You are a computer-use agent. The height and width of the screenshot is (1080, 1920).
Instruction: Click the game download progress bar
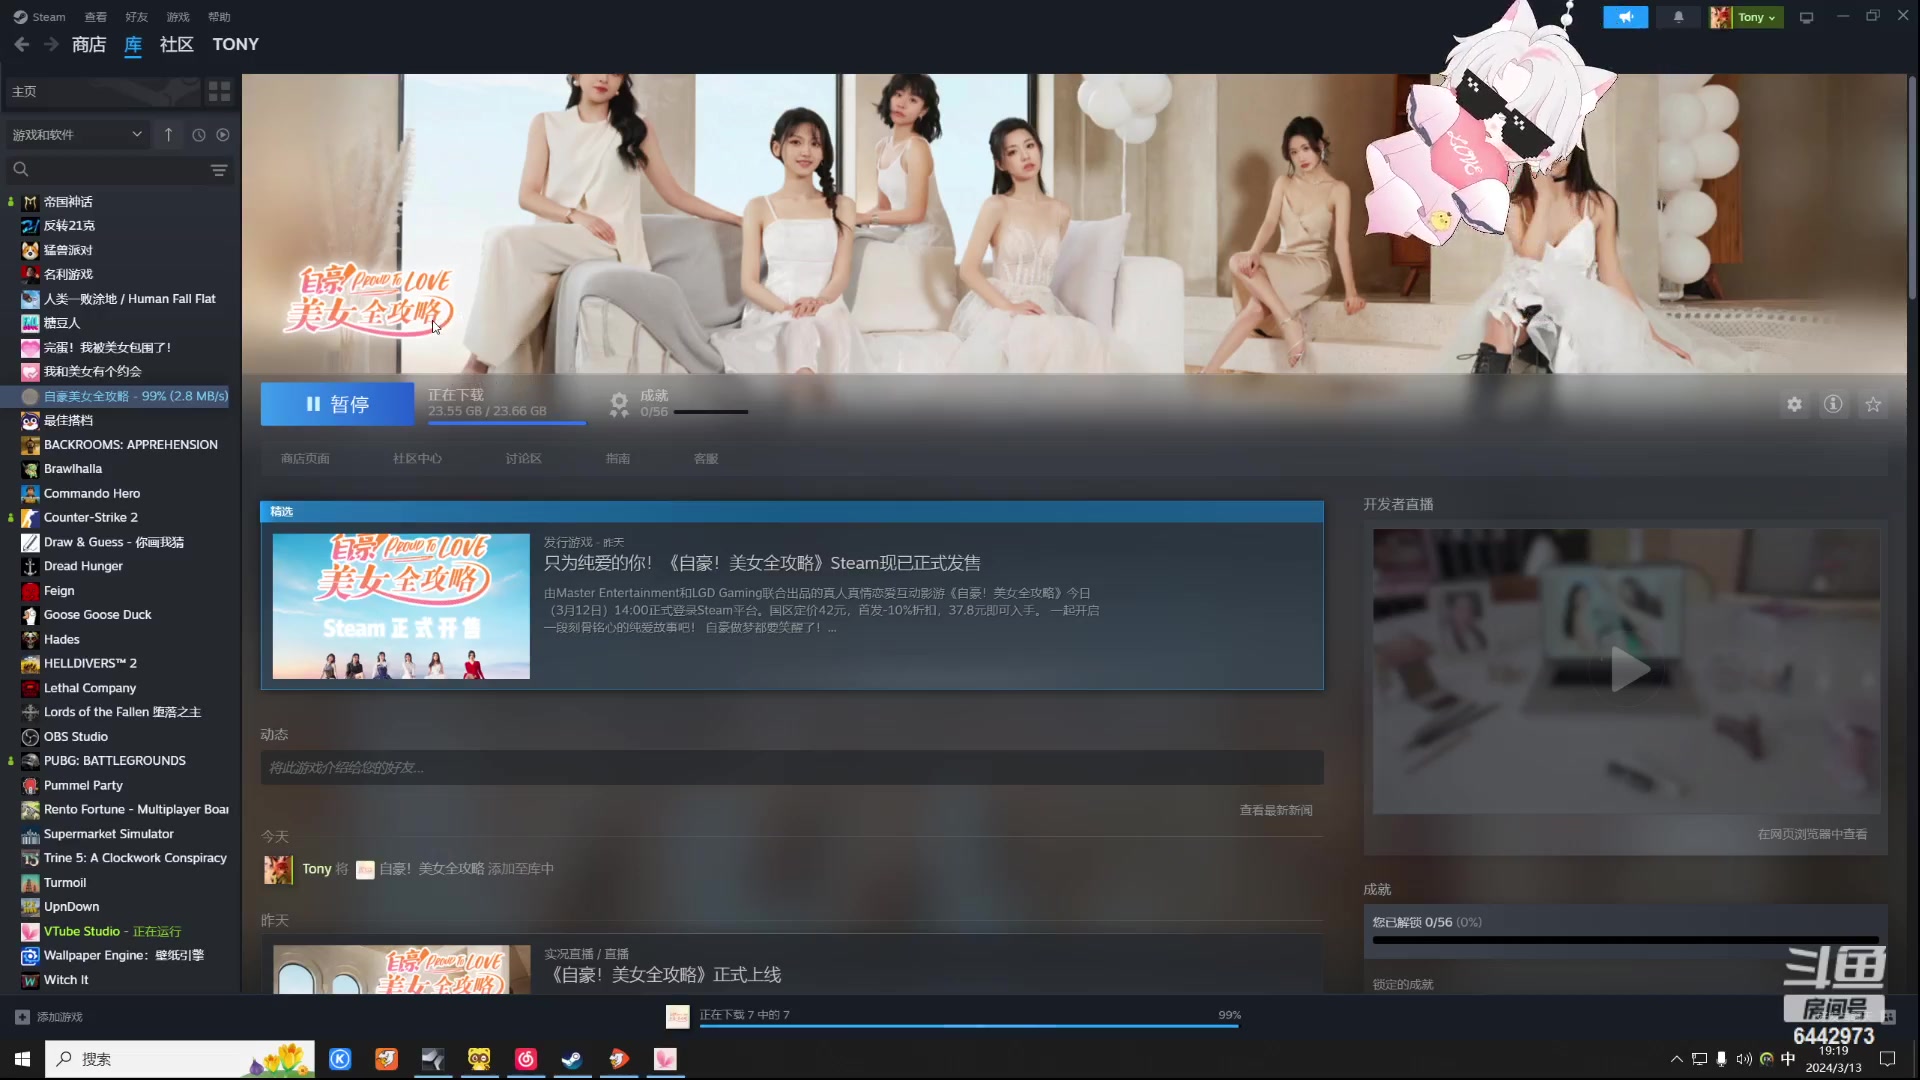point(507,423)
